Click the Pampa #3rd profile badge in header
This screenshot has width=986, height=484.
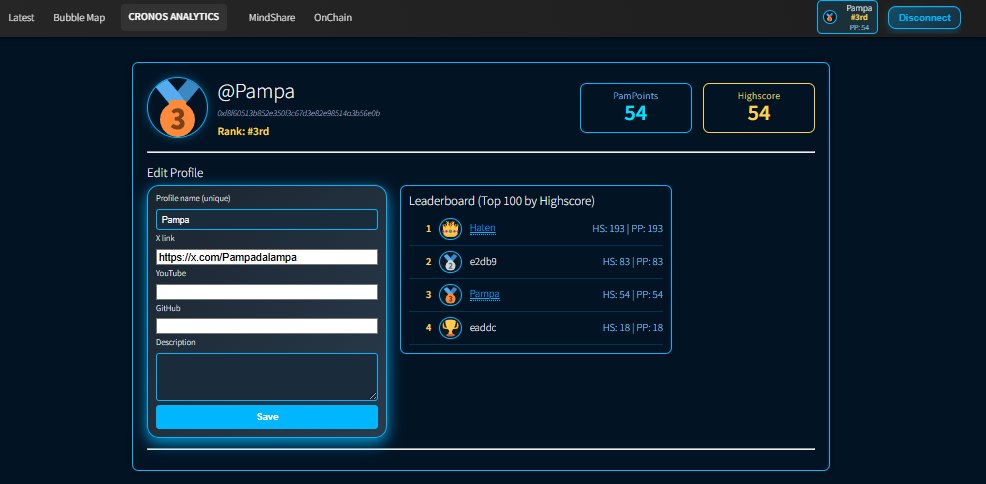point(847,17)
